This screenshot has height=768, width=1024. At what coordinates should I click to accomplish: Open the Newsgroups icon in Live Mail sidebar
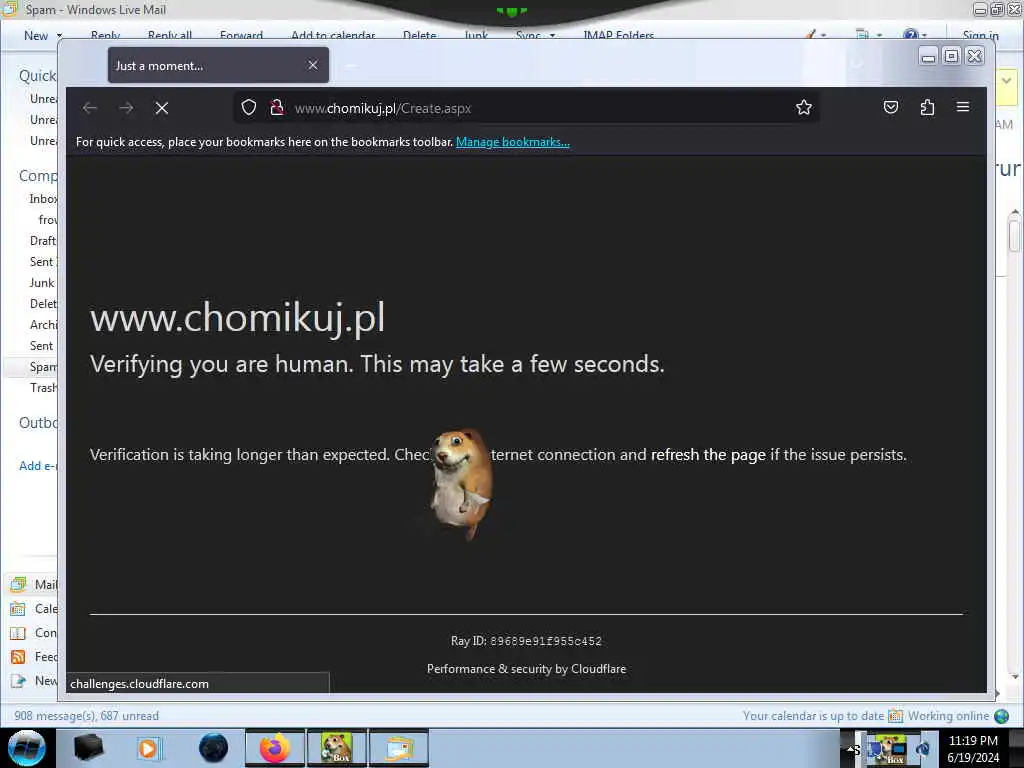pyautogui.click(x=18, y=681)
